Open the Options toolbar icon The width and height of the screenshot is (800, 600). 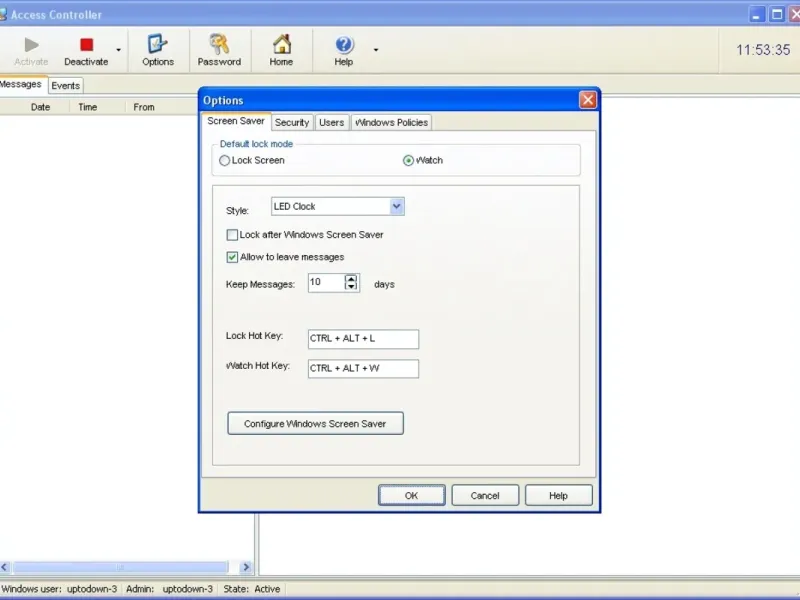coord(157,44)
